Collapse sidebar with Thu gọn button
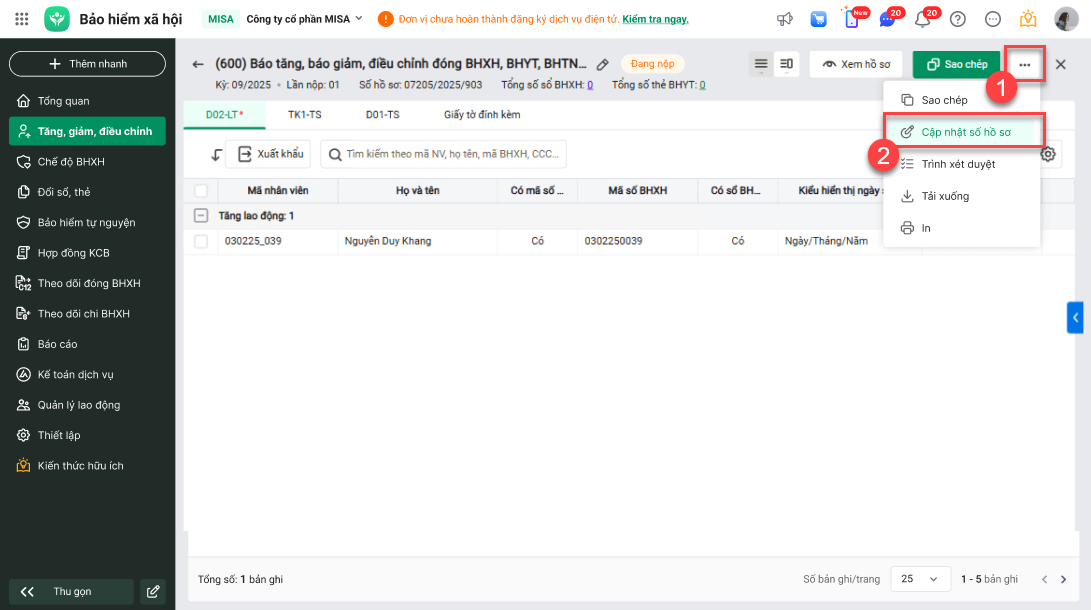The width and height of the screenshot is (1091, 610). tap(71, 592)
